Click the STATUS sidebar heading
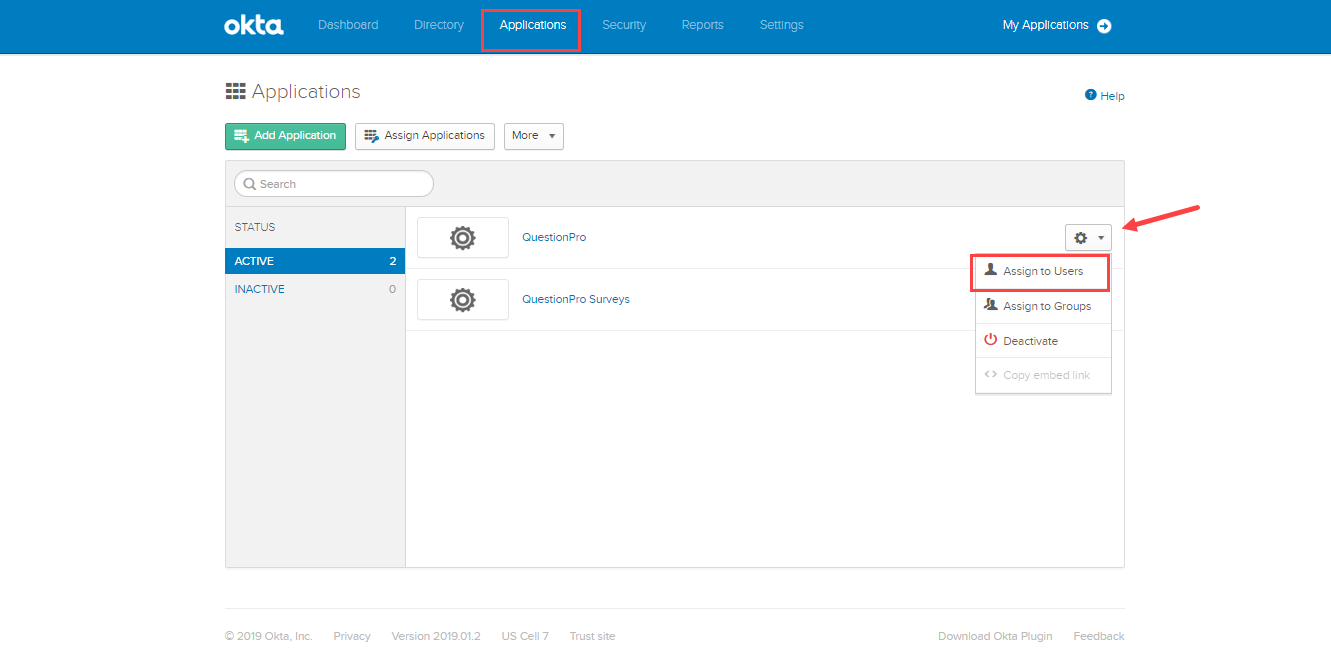The height and width of the screenshot is (665, 1331). pyautogui.click(x=255, y=227)
